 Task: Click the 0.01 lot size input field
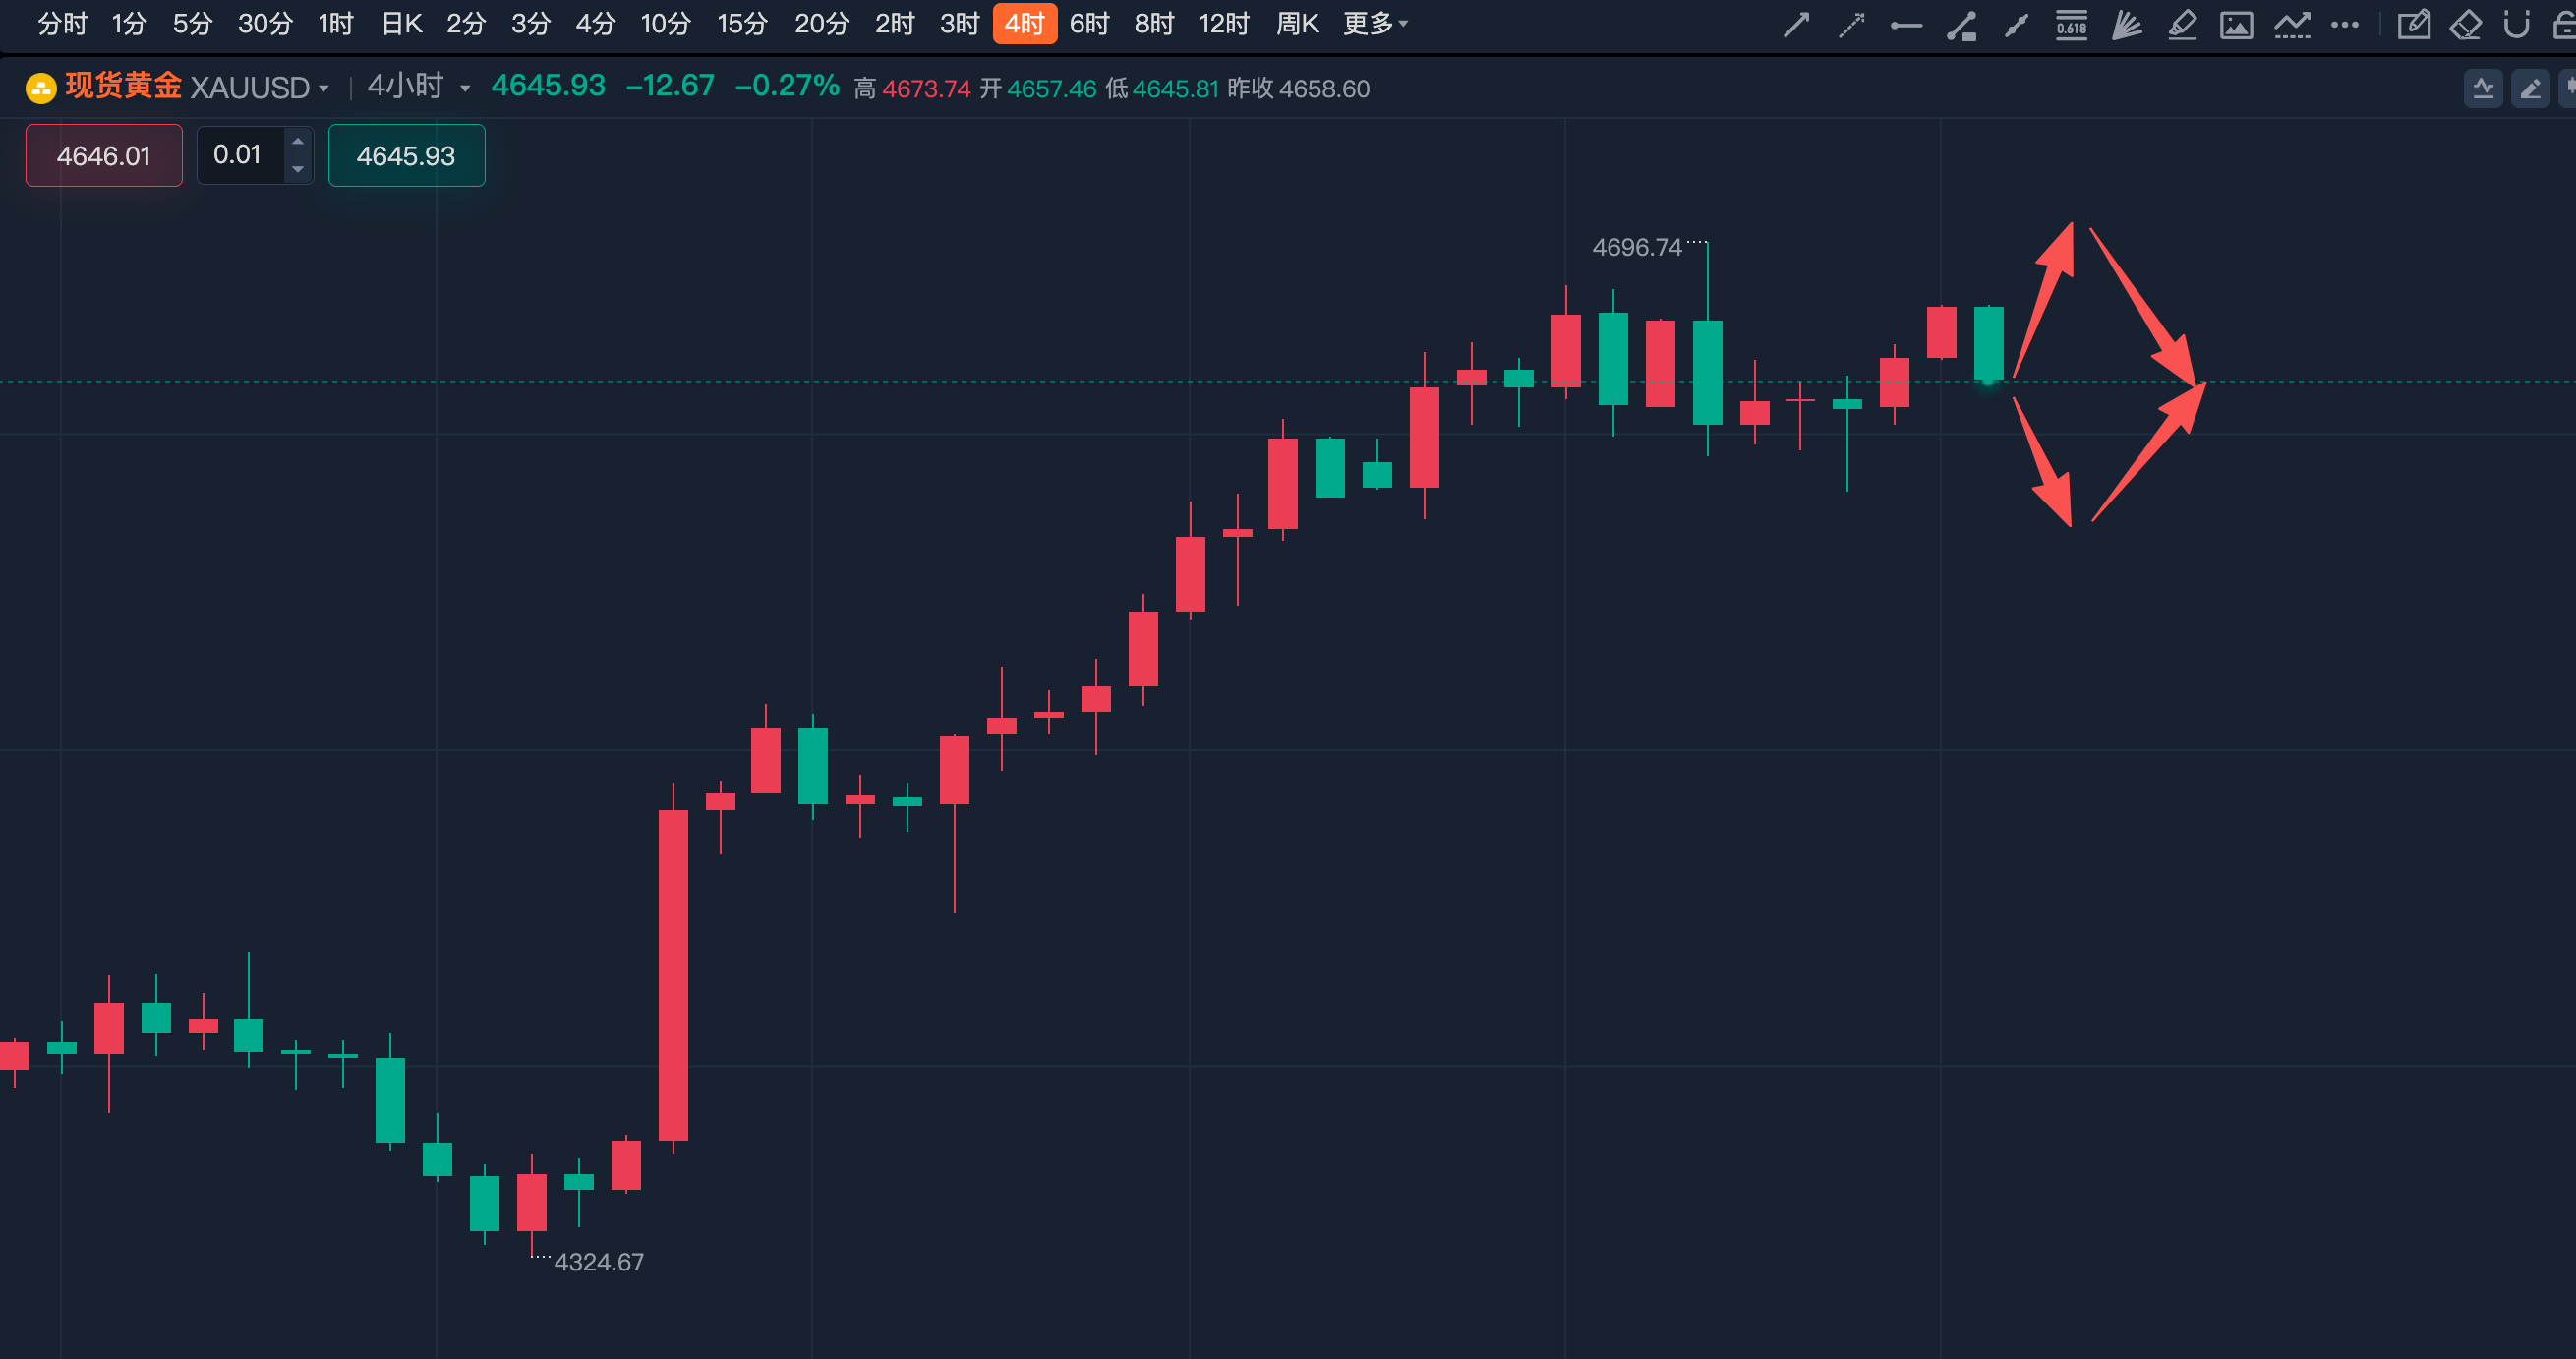click(x=241, y=155)
